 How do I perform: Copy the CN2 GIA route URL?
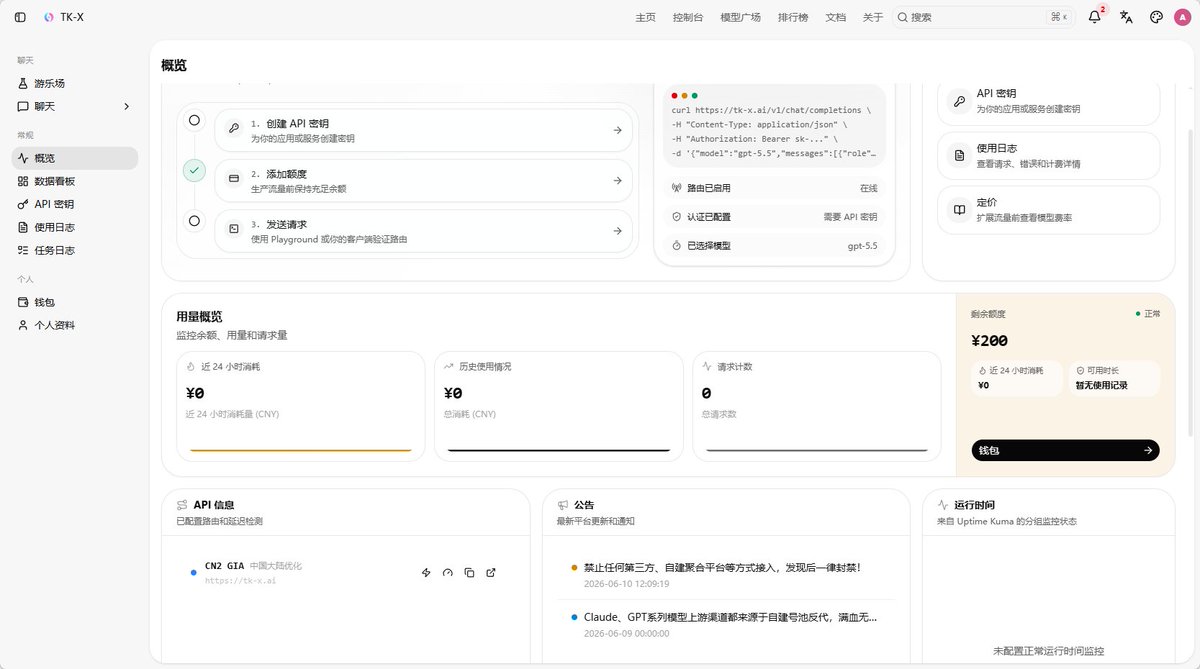click(x=469, y=573)
